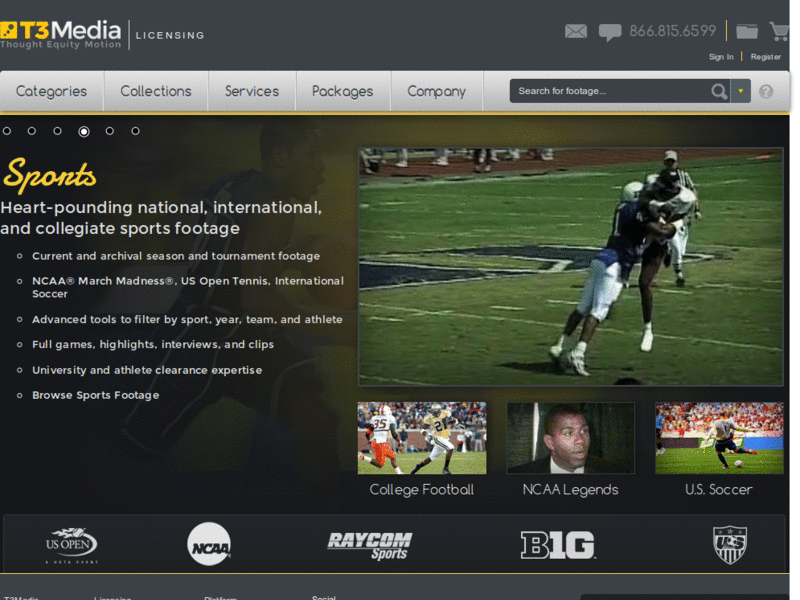The image size is (800, 600).
Task: Select the fifth slide indicator dot
Action: click(110, 131)
